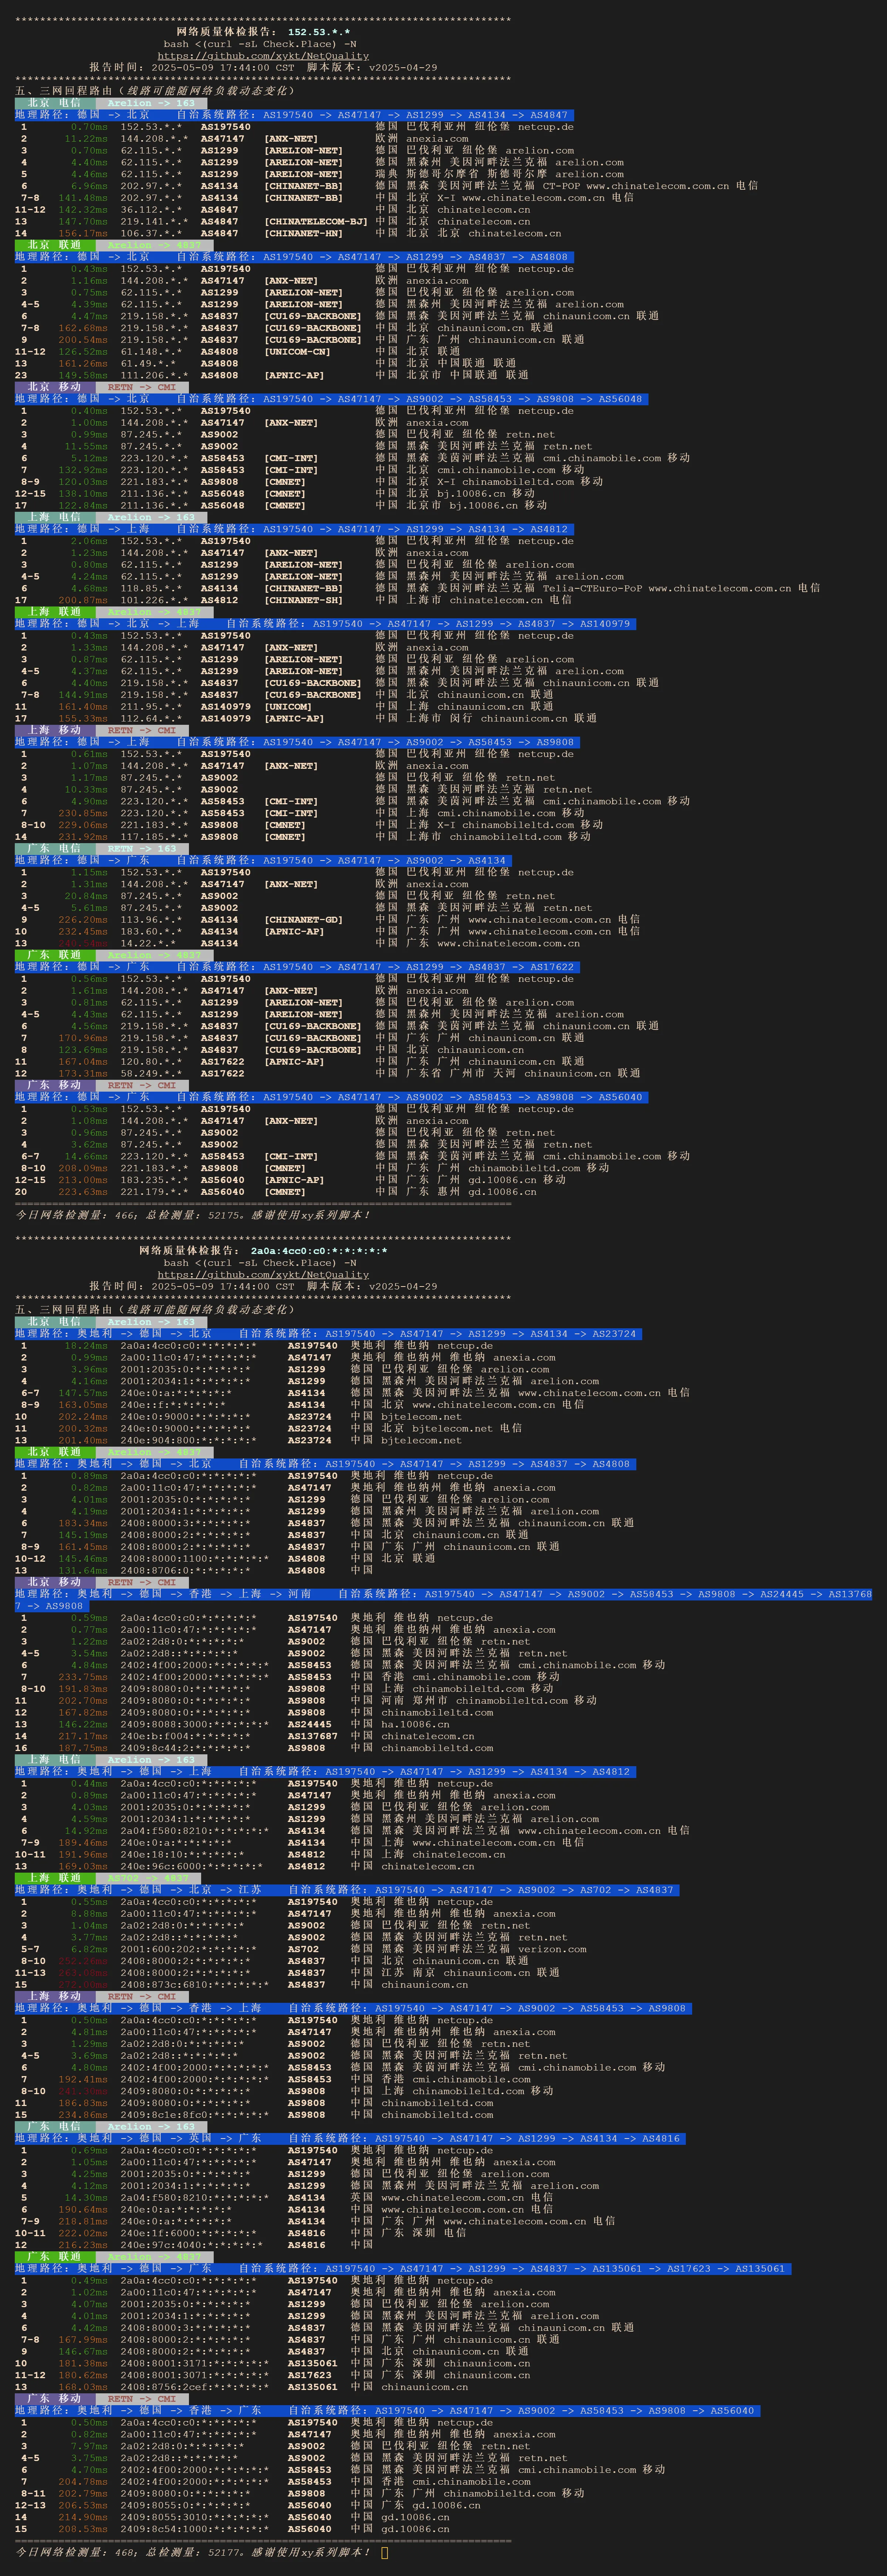The height and width of the screenshot is (2576, 887).
Task: Open the GitHub NetQuality link in the 2a0a:4cc0 report
Action: click(263, 1275)
